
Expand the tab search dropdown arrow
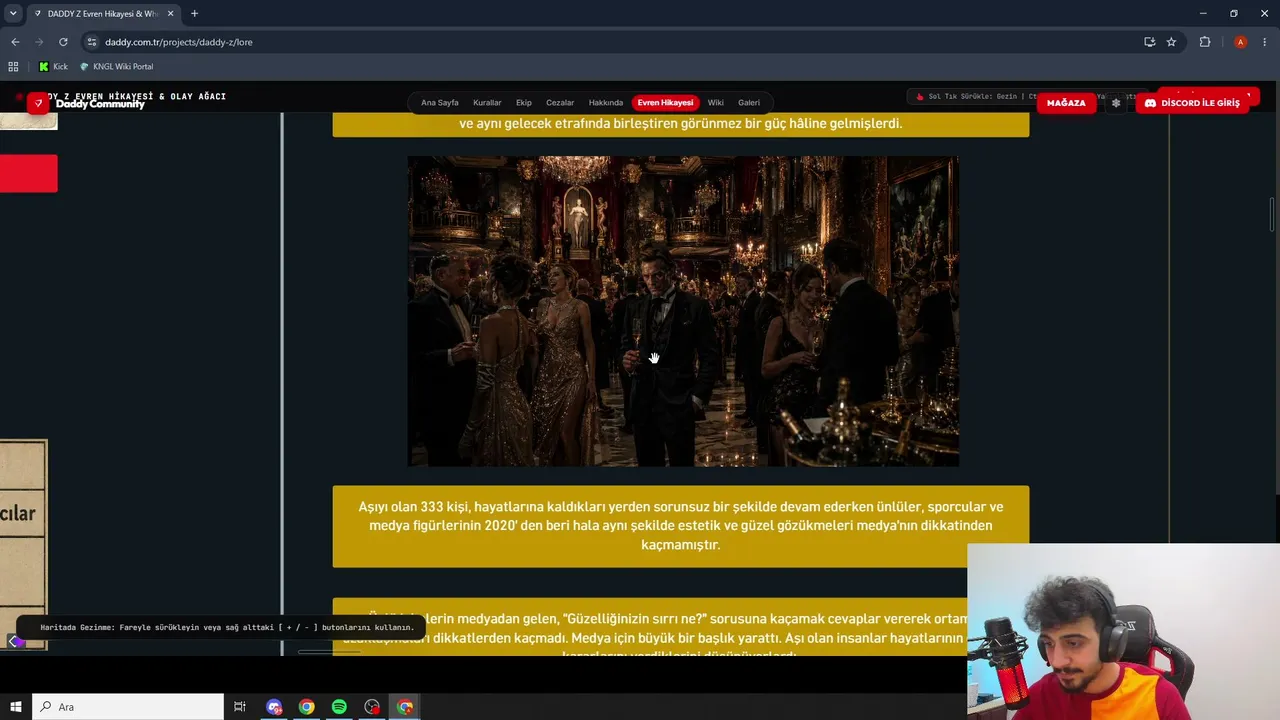13,14
